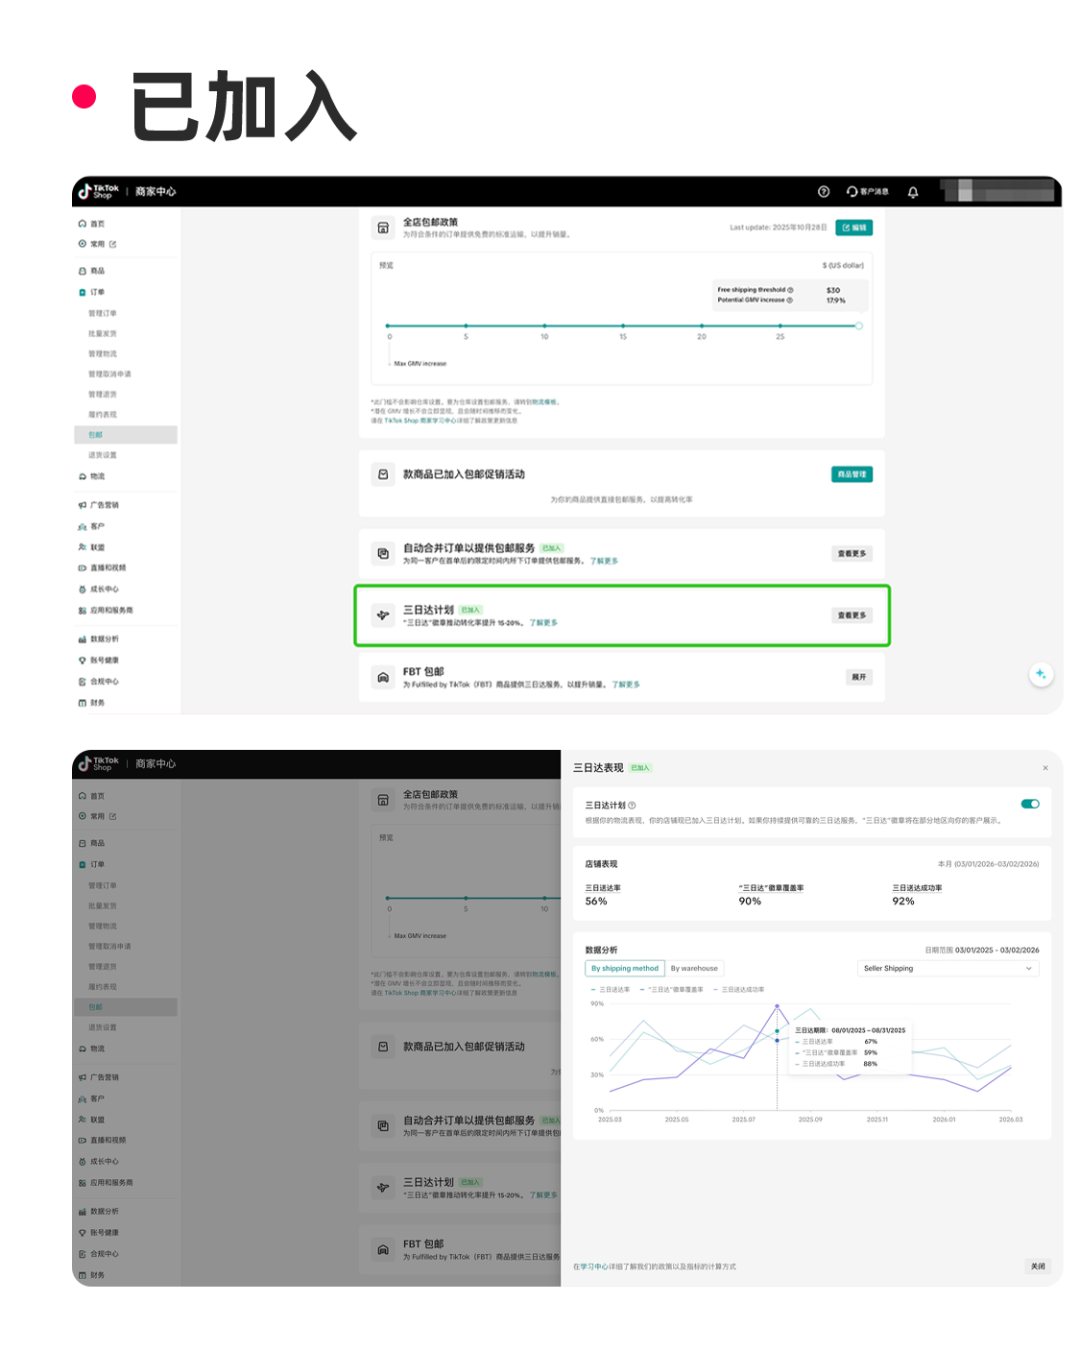
Task: Open the notification bell in upper screenshot
Action: point(912,191)
